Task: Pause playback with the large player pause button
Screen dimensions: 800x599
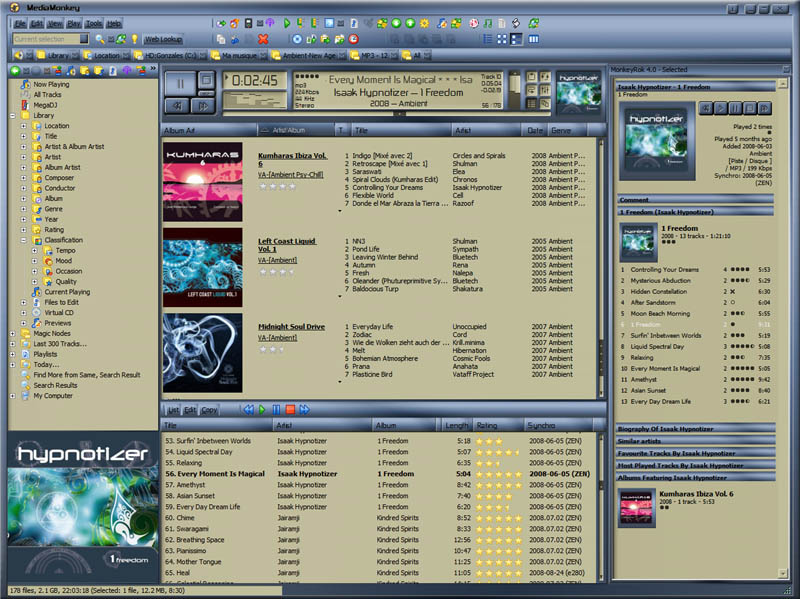Action: coord(180,84)
